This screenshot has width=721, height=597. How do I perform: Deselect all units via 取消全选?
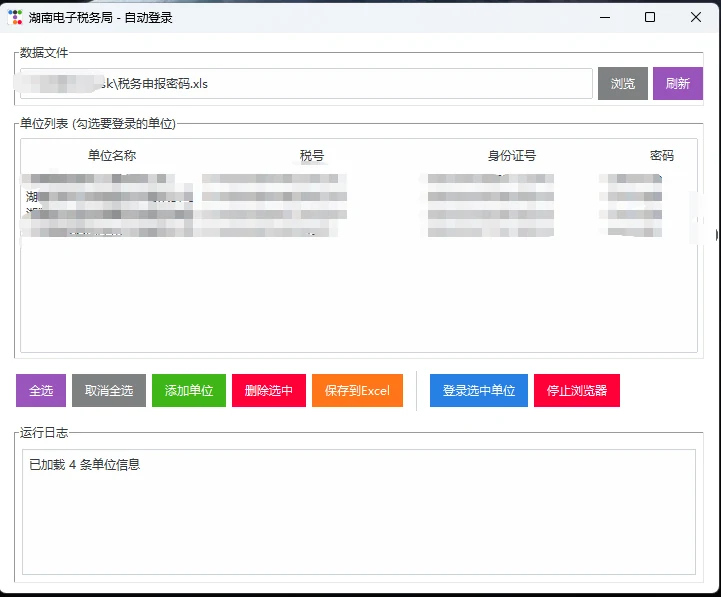pos(109,390)
